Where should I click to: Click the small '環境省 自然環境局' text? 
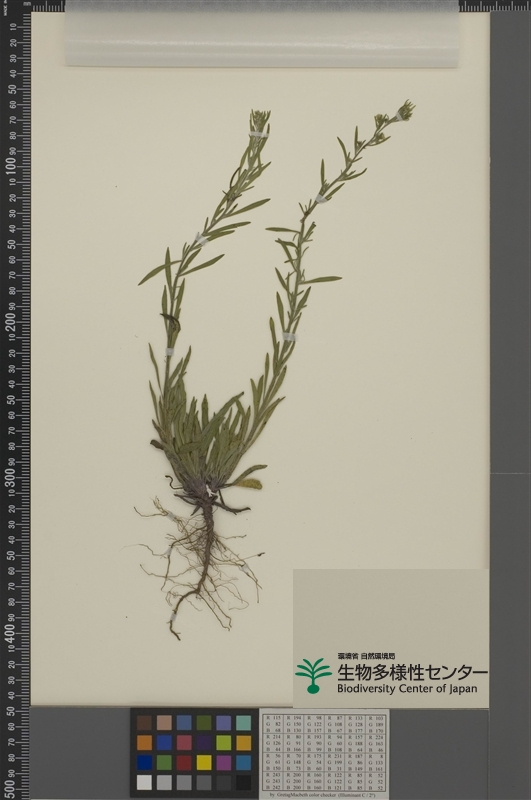[366, 656]
